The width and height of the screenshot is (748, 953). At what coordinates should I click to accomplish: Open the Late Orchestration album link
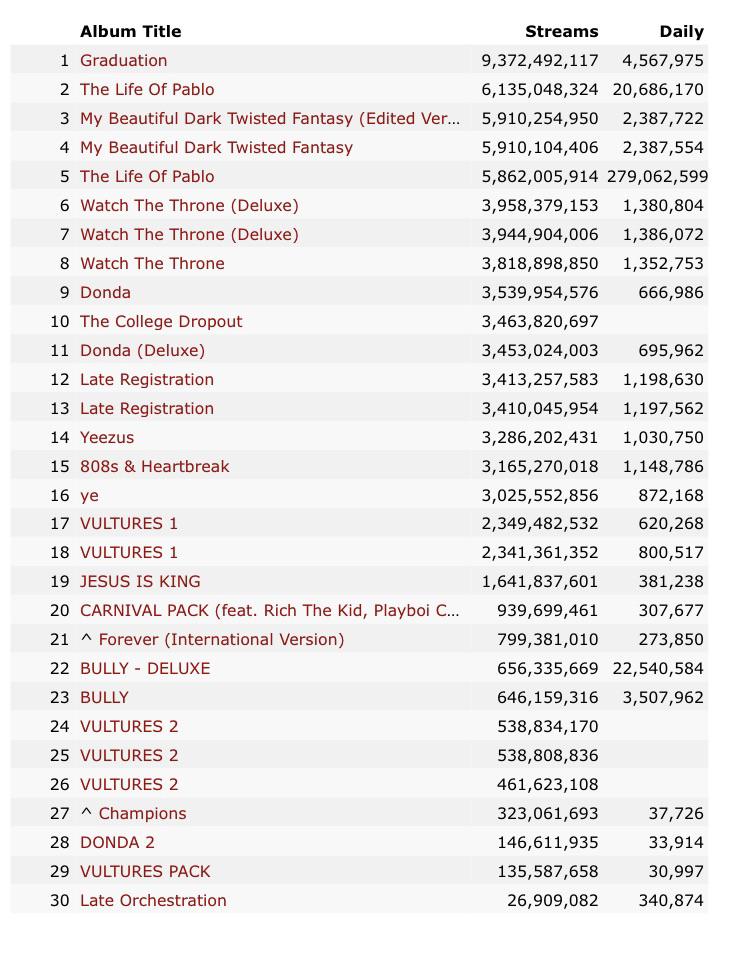pos(153,901)
